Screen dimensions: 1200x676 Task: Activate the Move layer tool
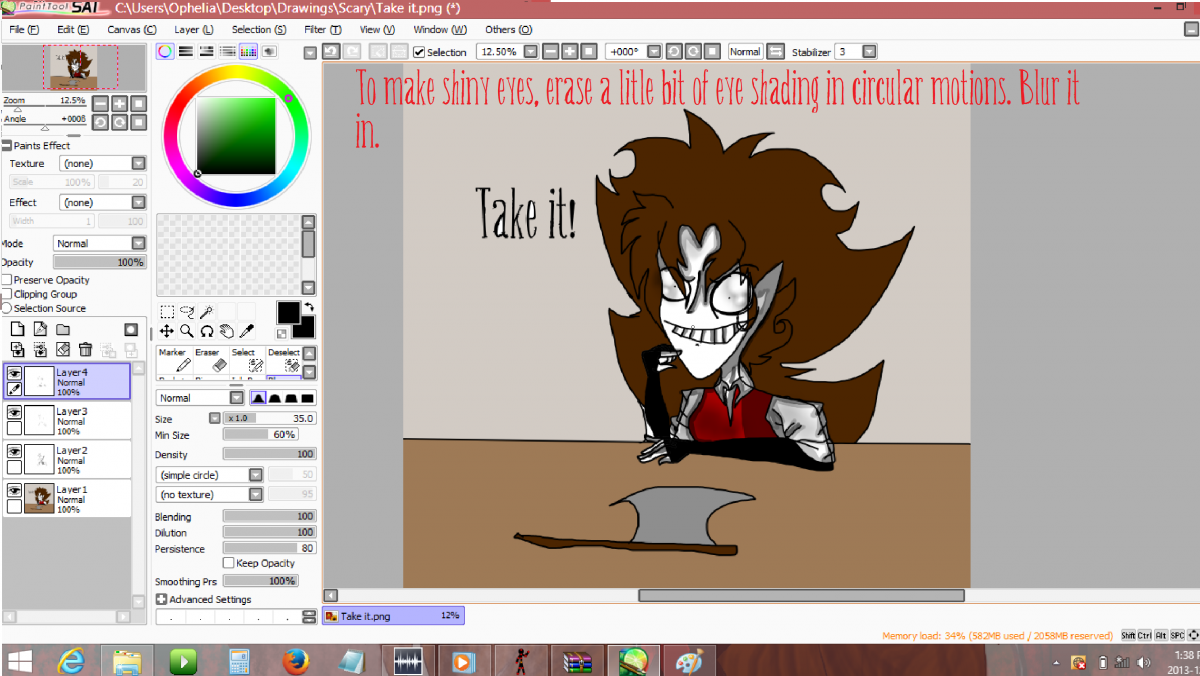coord(166,331)
